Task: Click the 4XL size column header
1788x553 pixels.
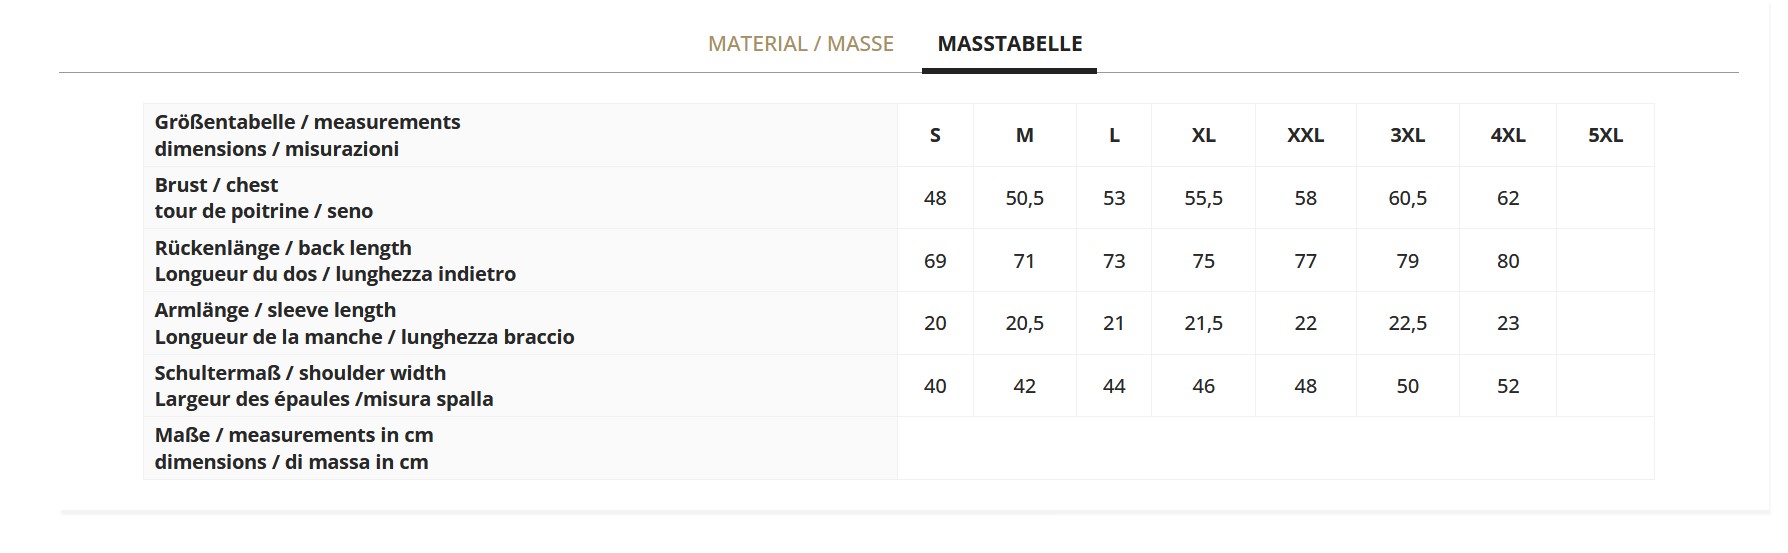Action: coord(1508,135)
